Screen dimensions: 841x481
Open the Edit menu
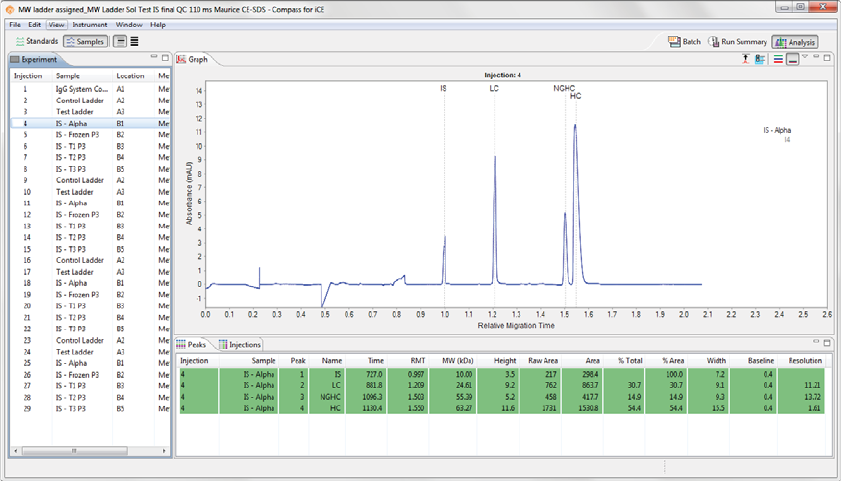35,24
